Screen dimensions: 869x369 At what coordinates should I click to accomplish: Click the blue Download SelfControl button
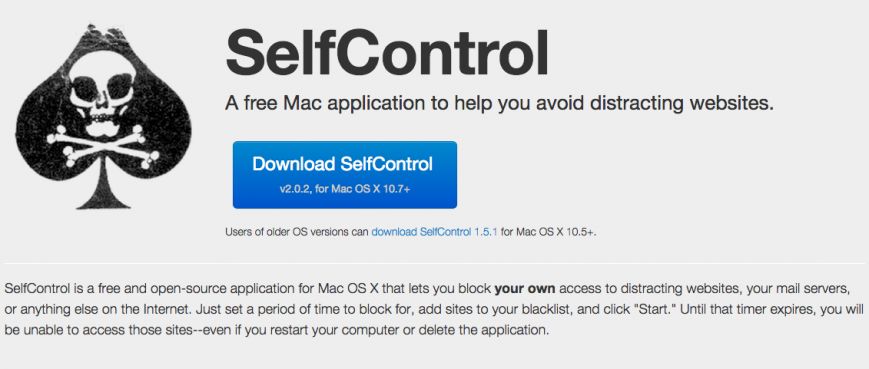pyautogui.click(x=345, y=175)
